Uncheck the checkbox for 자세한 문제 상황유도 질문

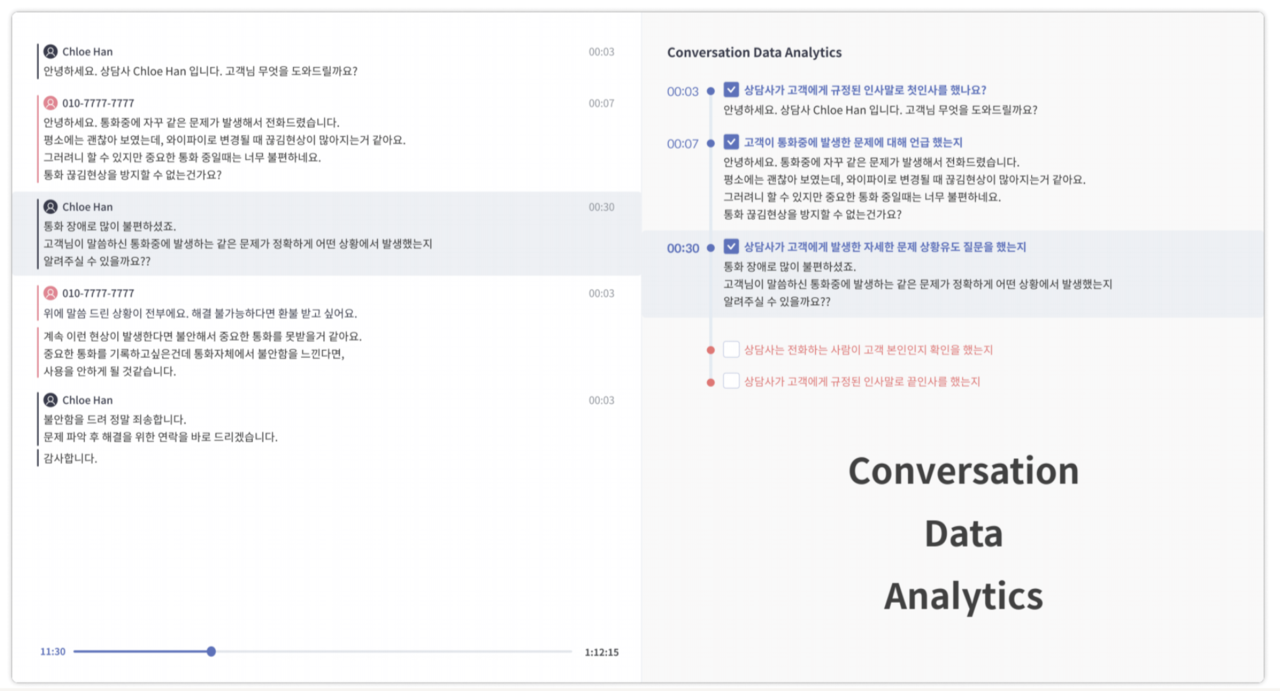731,246
